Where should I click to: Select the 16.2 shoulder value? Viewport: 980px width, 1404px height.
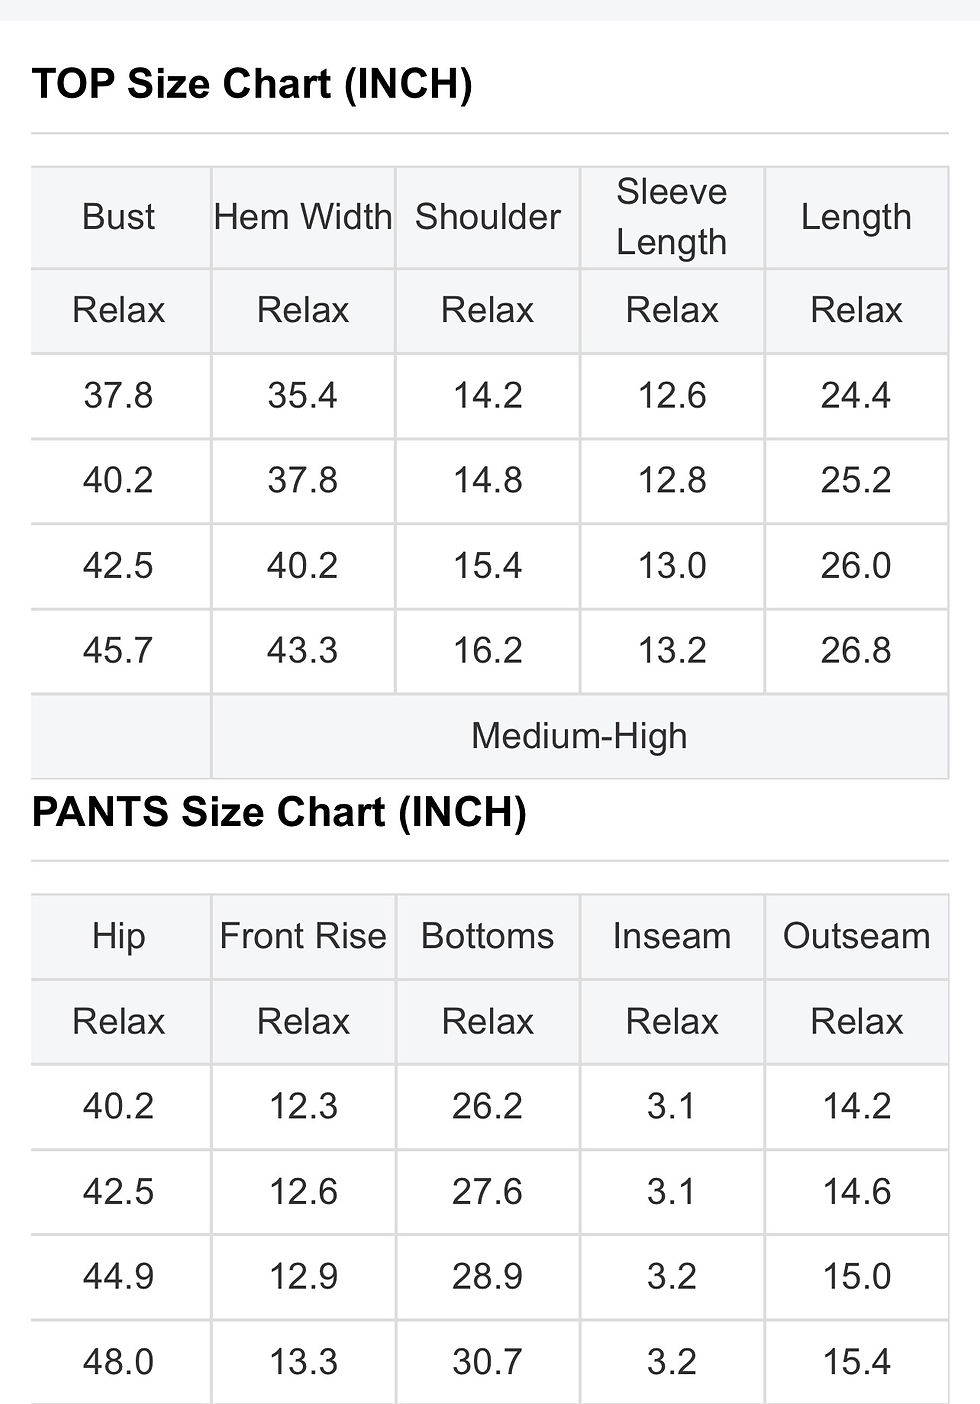pos(488,651)
